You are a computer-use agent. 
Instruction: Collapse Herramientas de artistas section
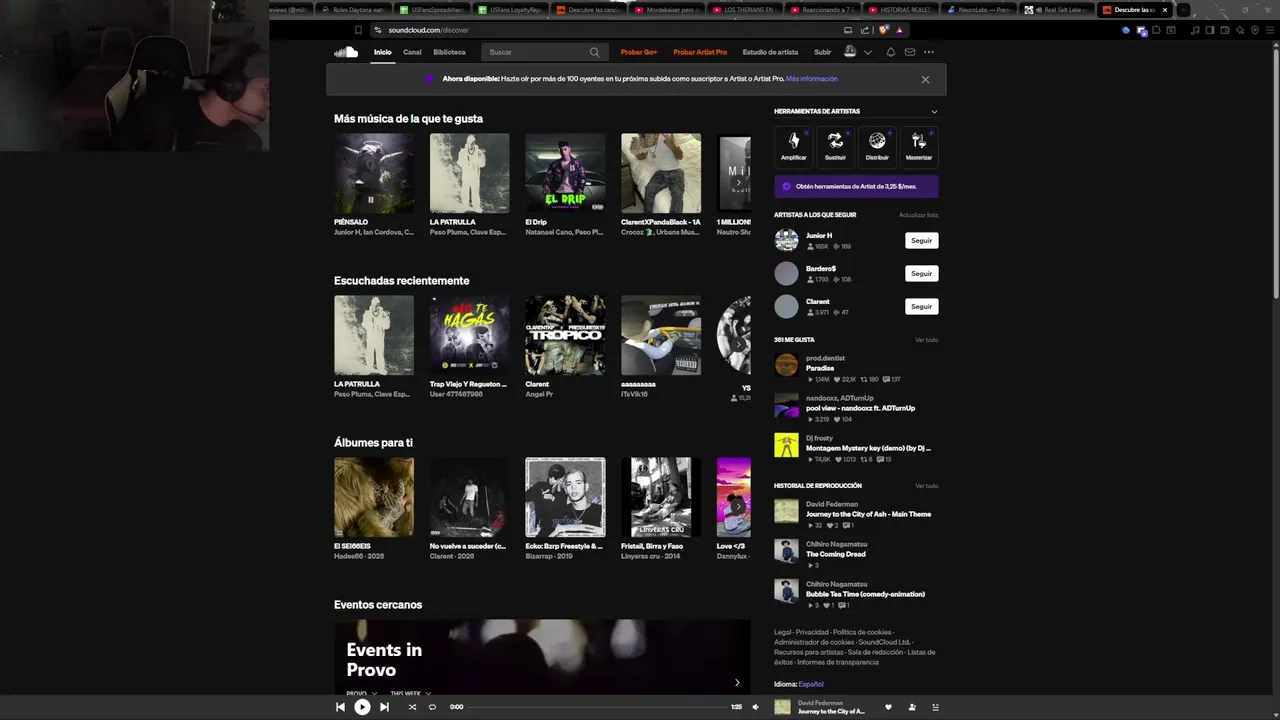pyautogui.click(x=934, y=111)
